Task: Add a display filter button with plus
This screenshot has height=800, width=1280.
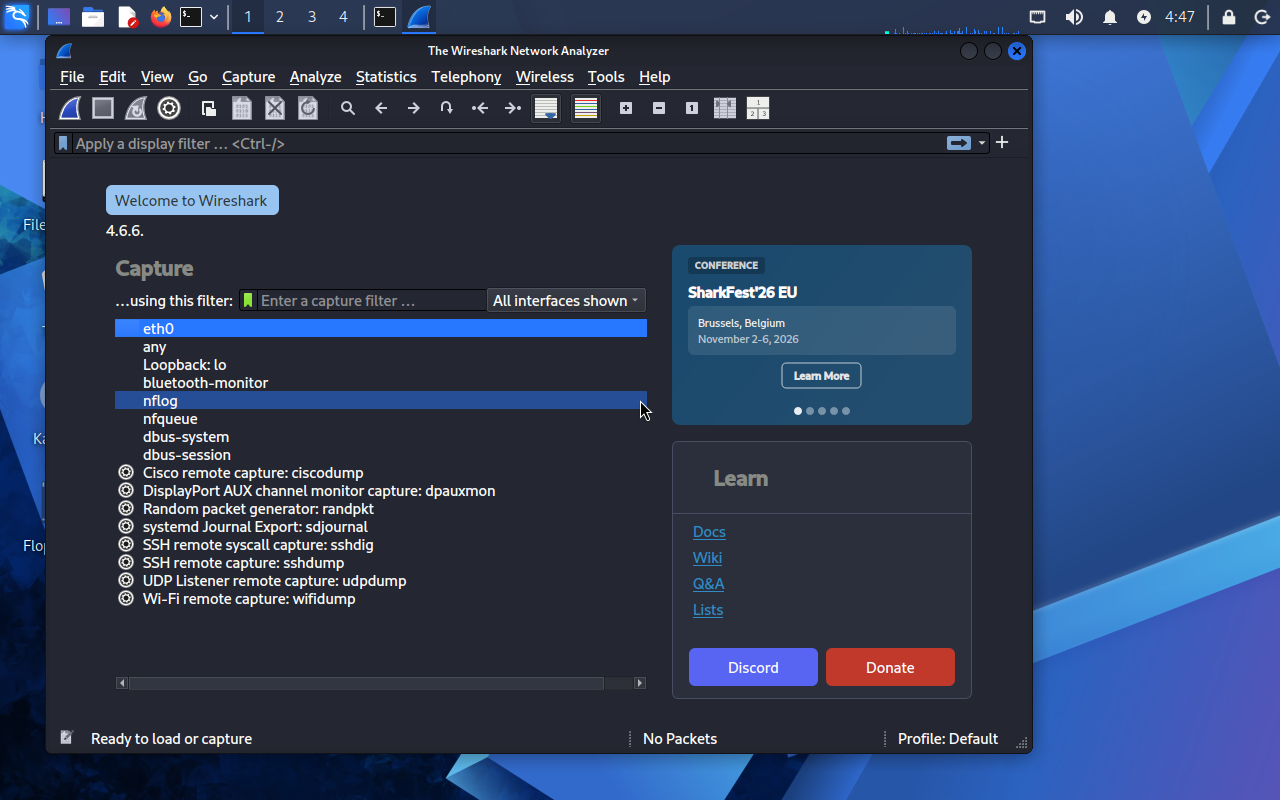Action: 1002,142
